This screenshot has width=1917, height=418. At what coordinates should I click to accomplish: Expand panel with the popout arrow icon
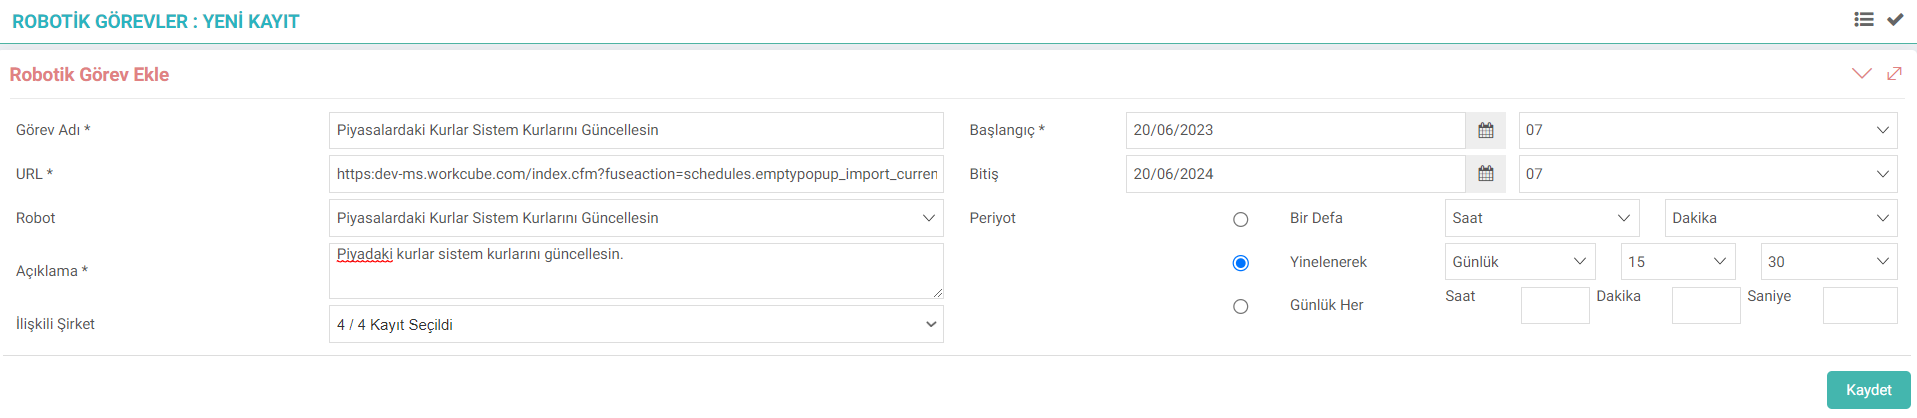(x=1894, y=74)
